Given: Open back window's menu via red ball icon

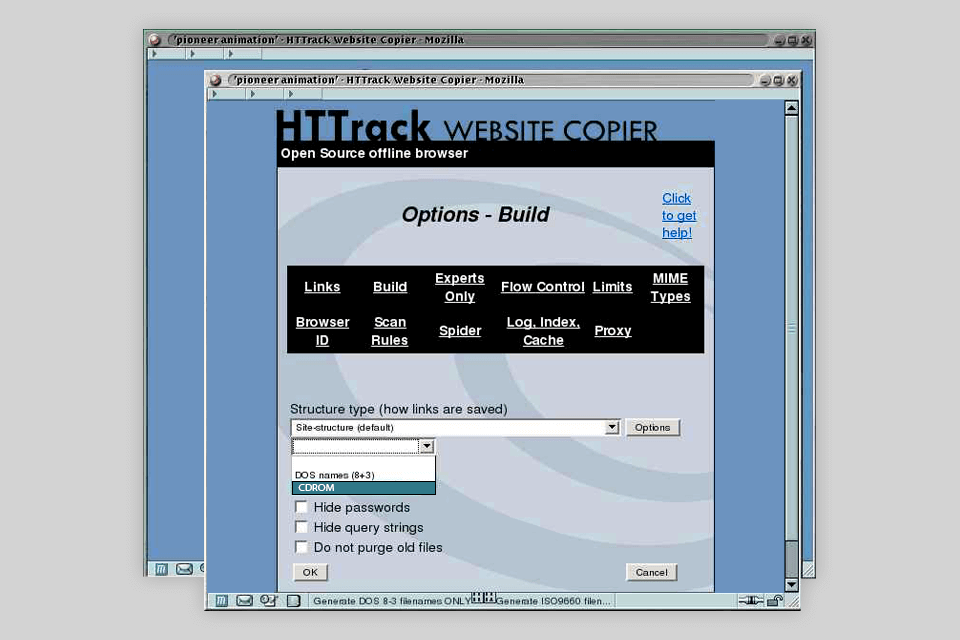Looking at the screenshot, I should tap(155, 40).
